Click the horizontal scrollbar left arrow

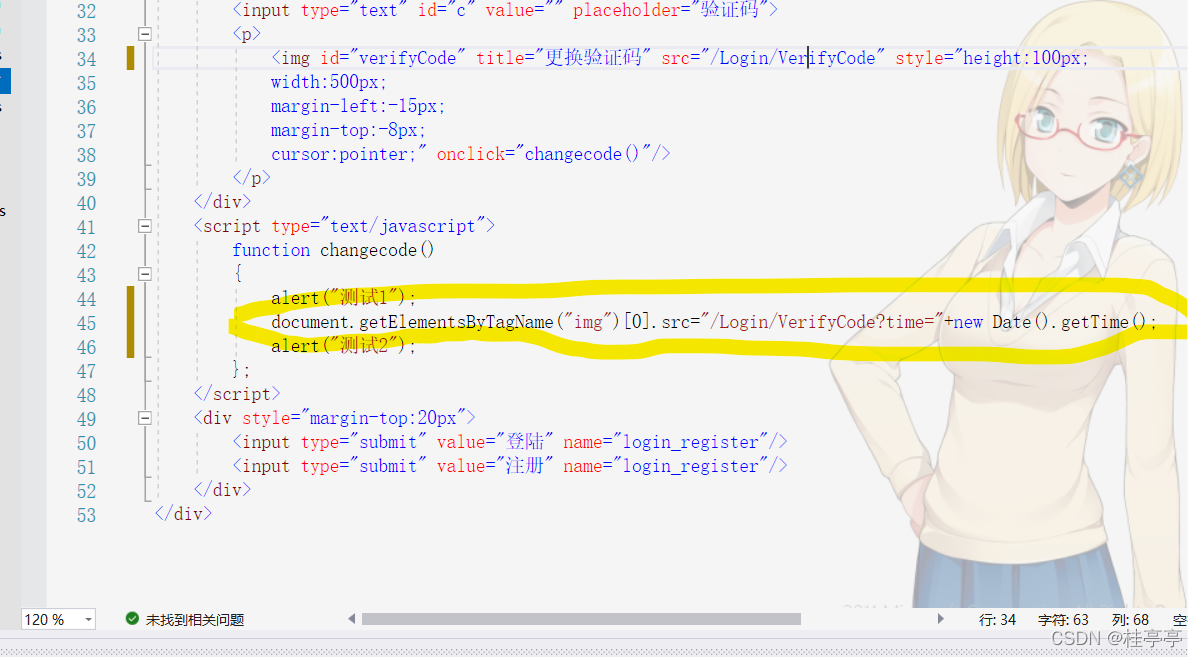click(x=351, y=619)
